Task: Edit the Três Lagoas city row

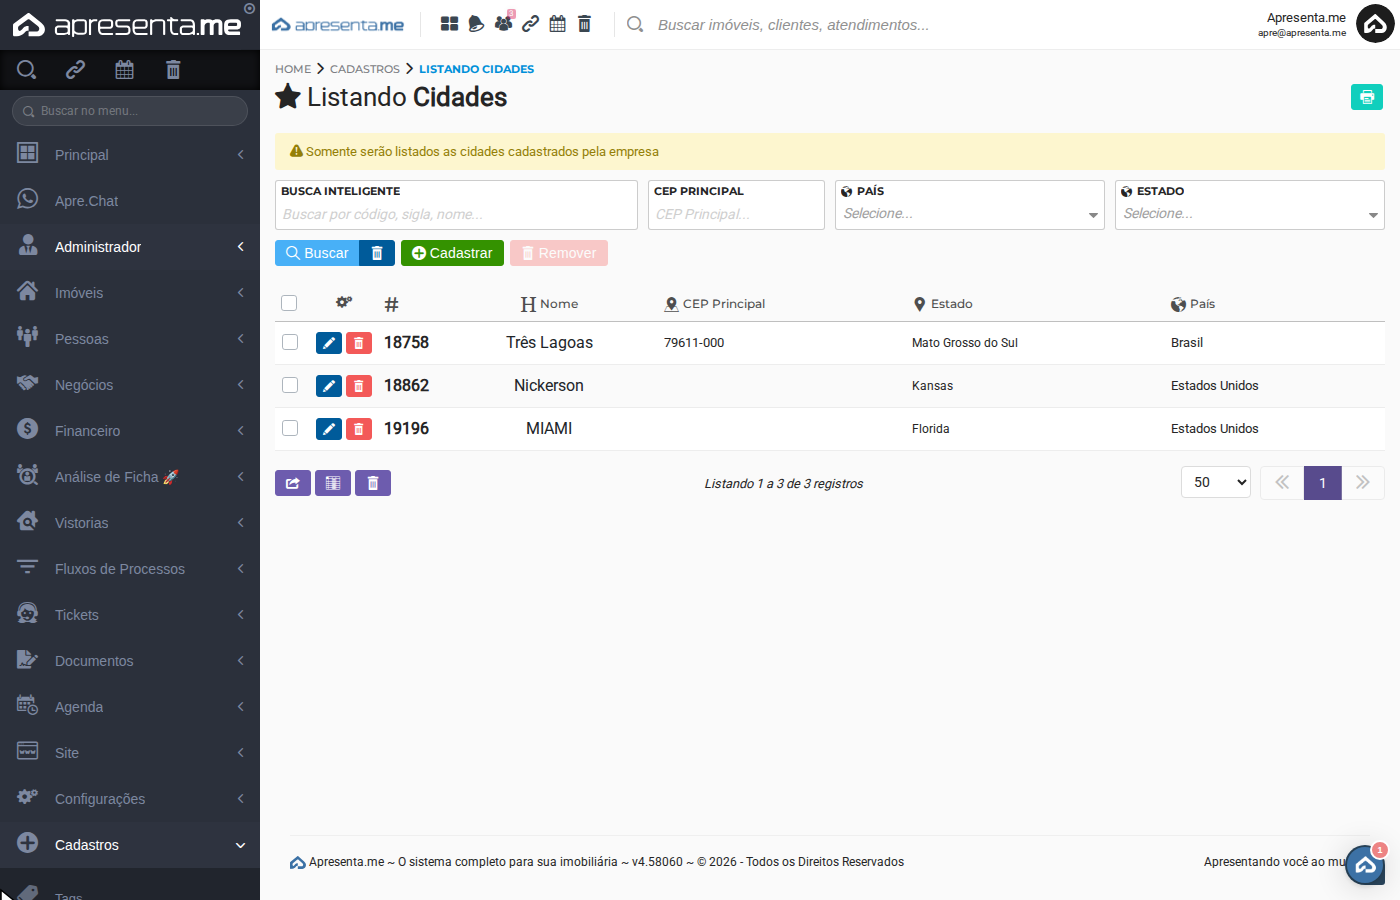Action: 328,343
